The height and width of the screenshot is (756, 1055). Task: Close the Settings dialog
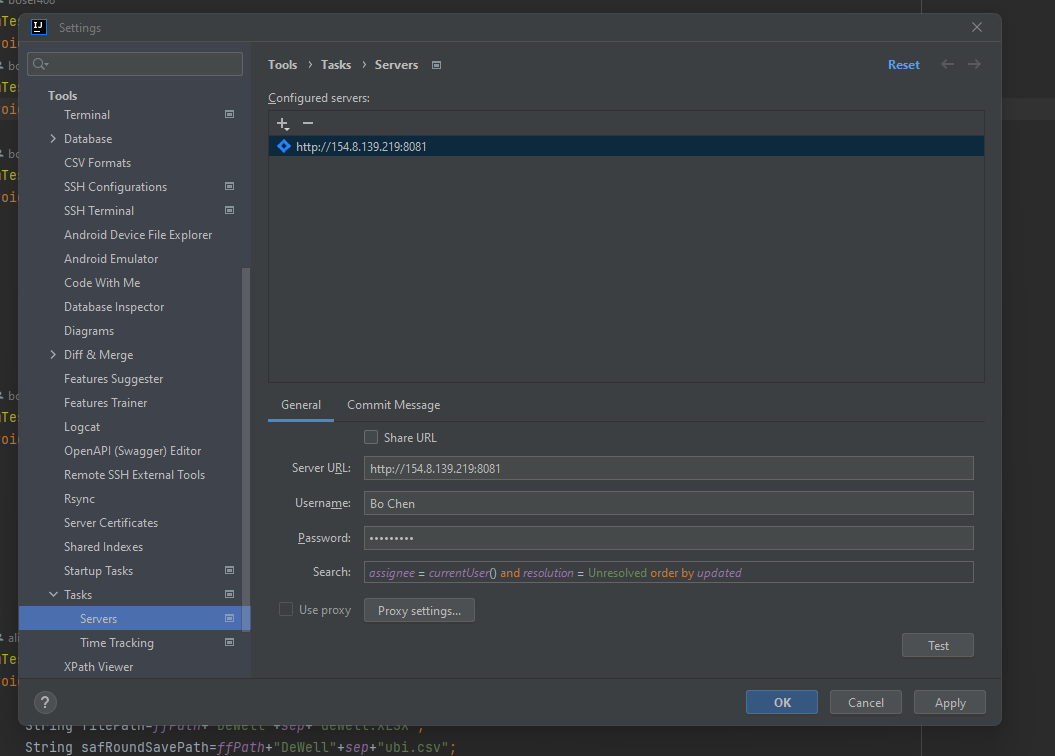click(977, 27)
